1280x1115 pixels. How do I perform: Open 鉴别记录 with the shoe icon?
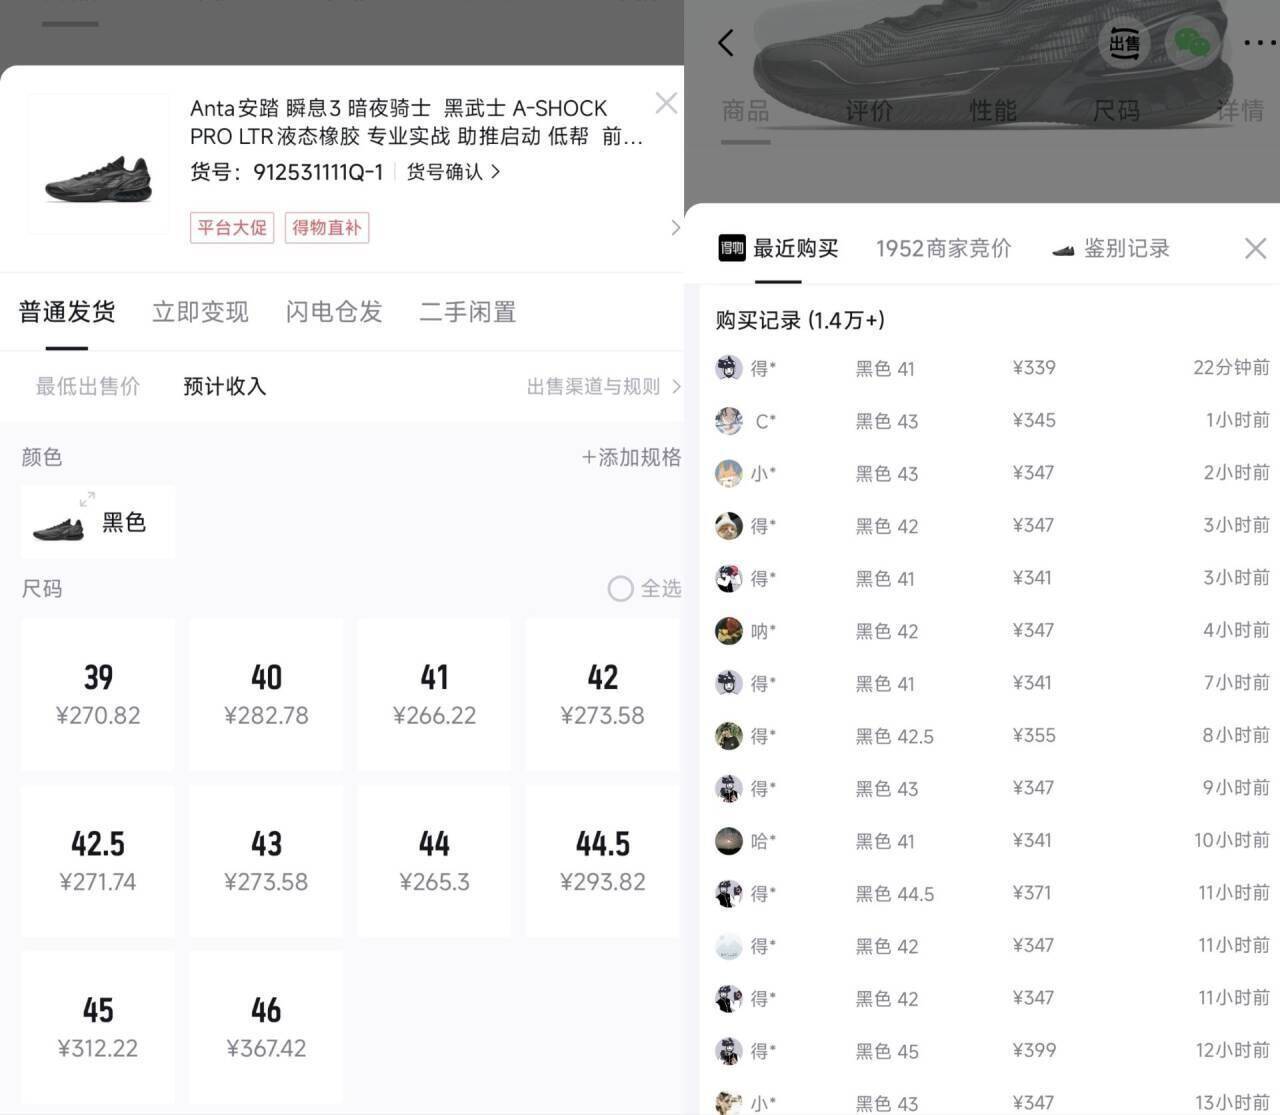pyautogui.click(x=1111, y=248)
